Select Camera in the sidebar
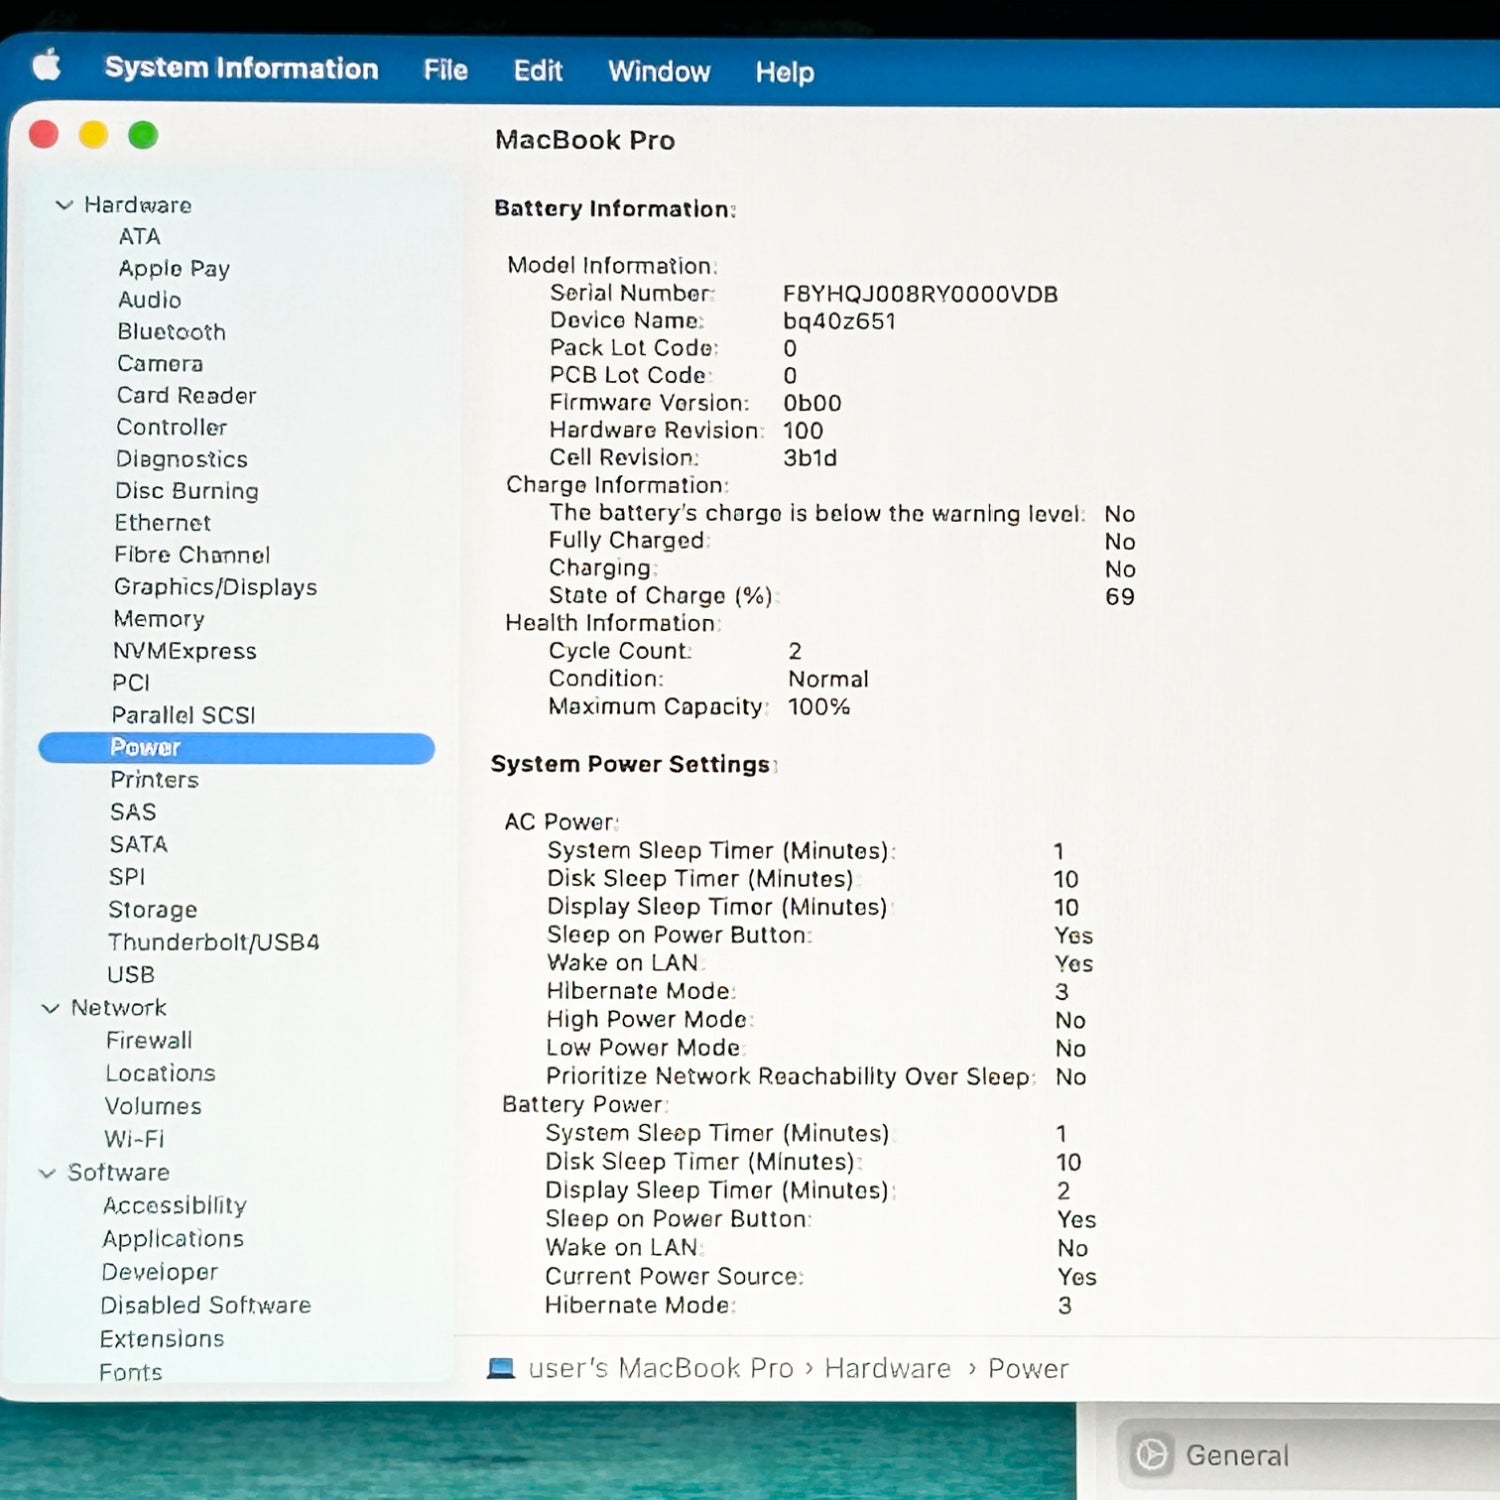1500x1500 pixels. click(160, 364)
